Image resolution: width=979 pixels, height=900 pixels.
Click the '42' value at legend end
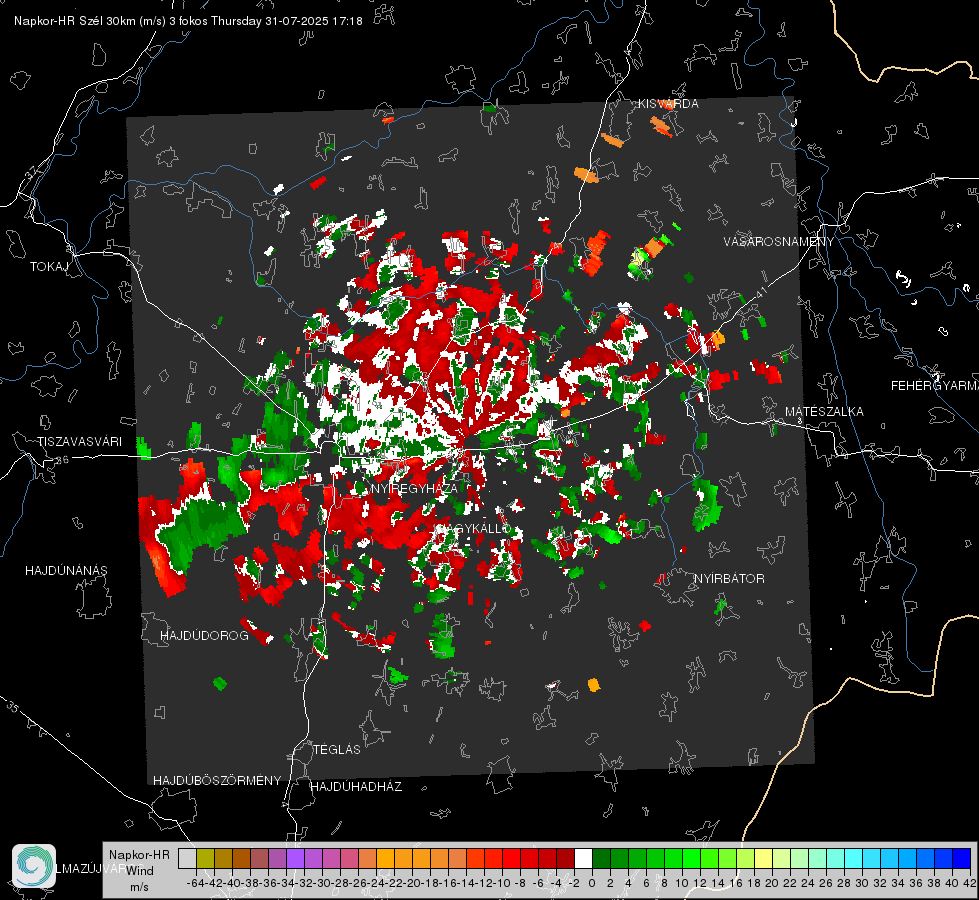[x=970, y=883]
